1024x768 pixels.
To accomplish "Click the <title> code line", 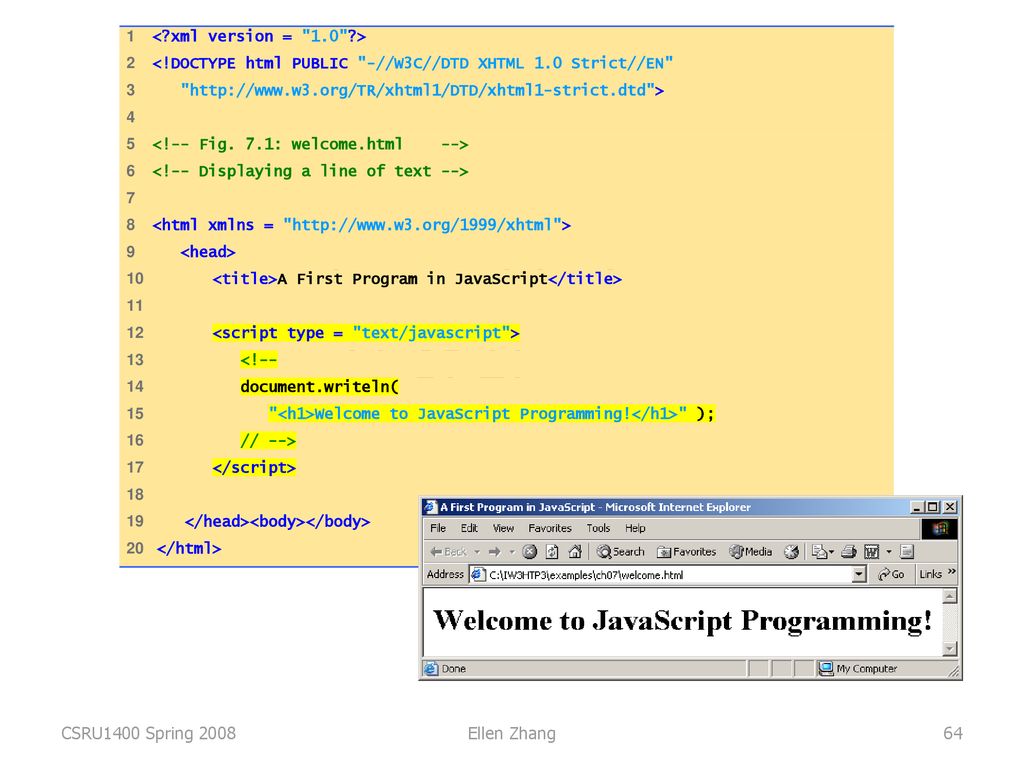I will pyautogui.click(x=417, y=279).
